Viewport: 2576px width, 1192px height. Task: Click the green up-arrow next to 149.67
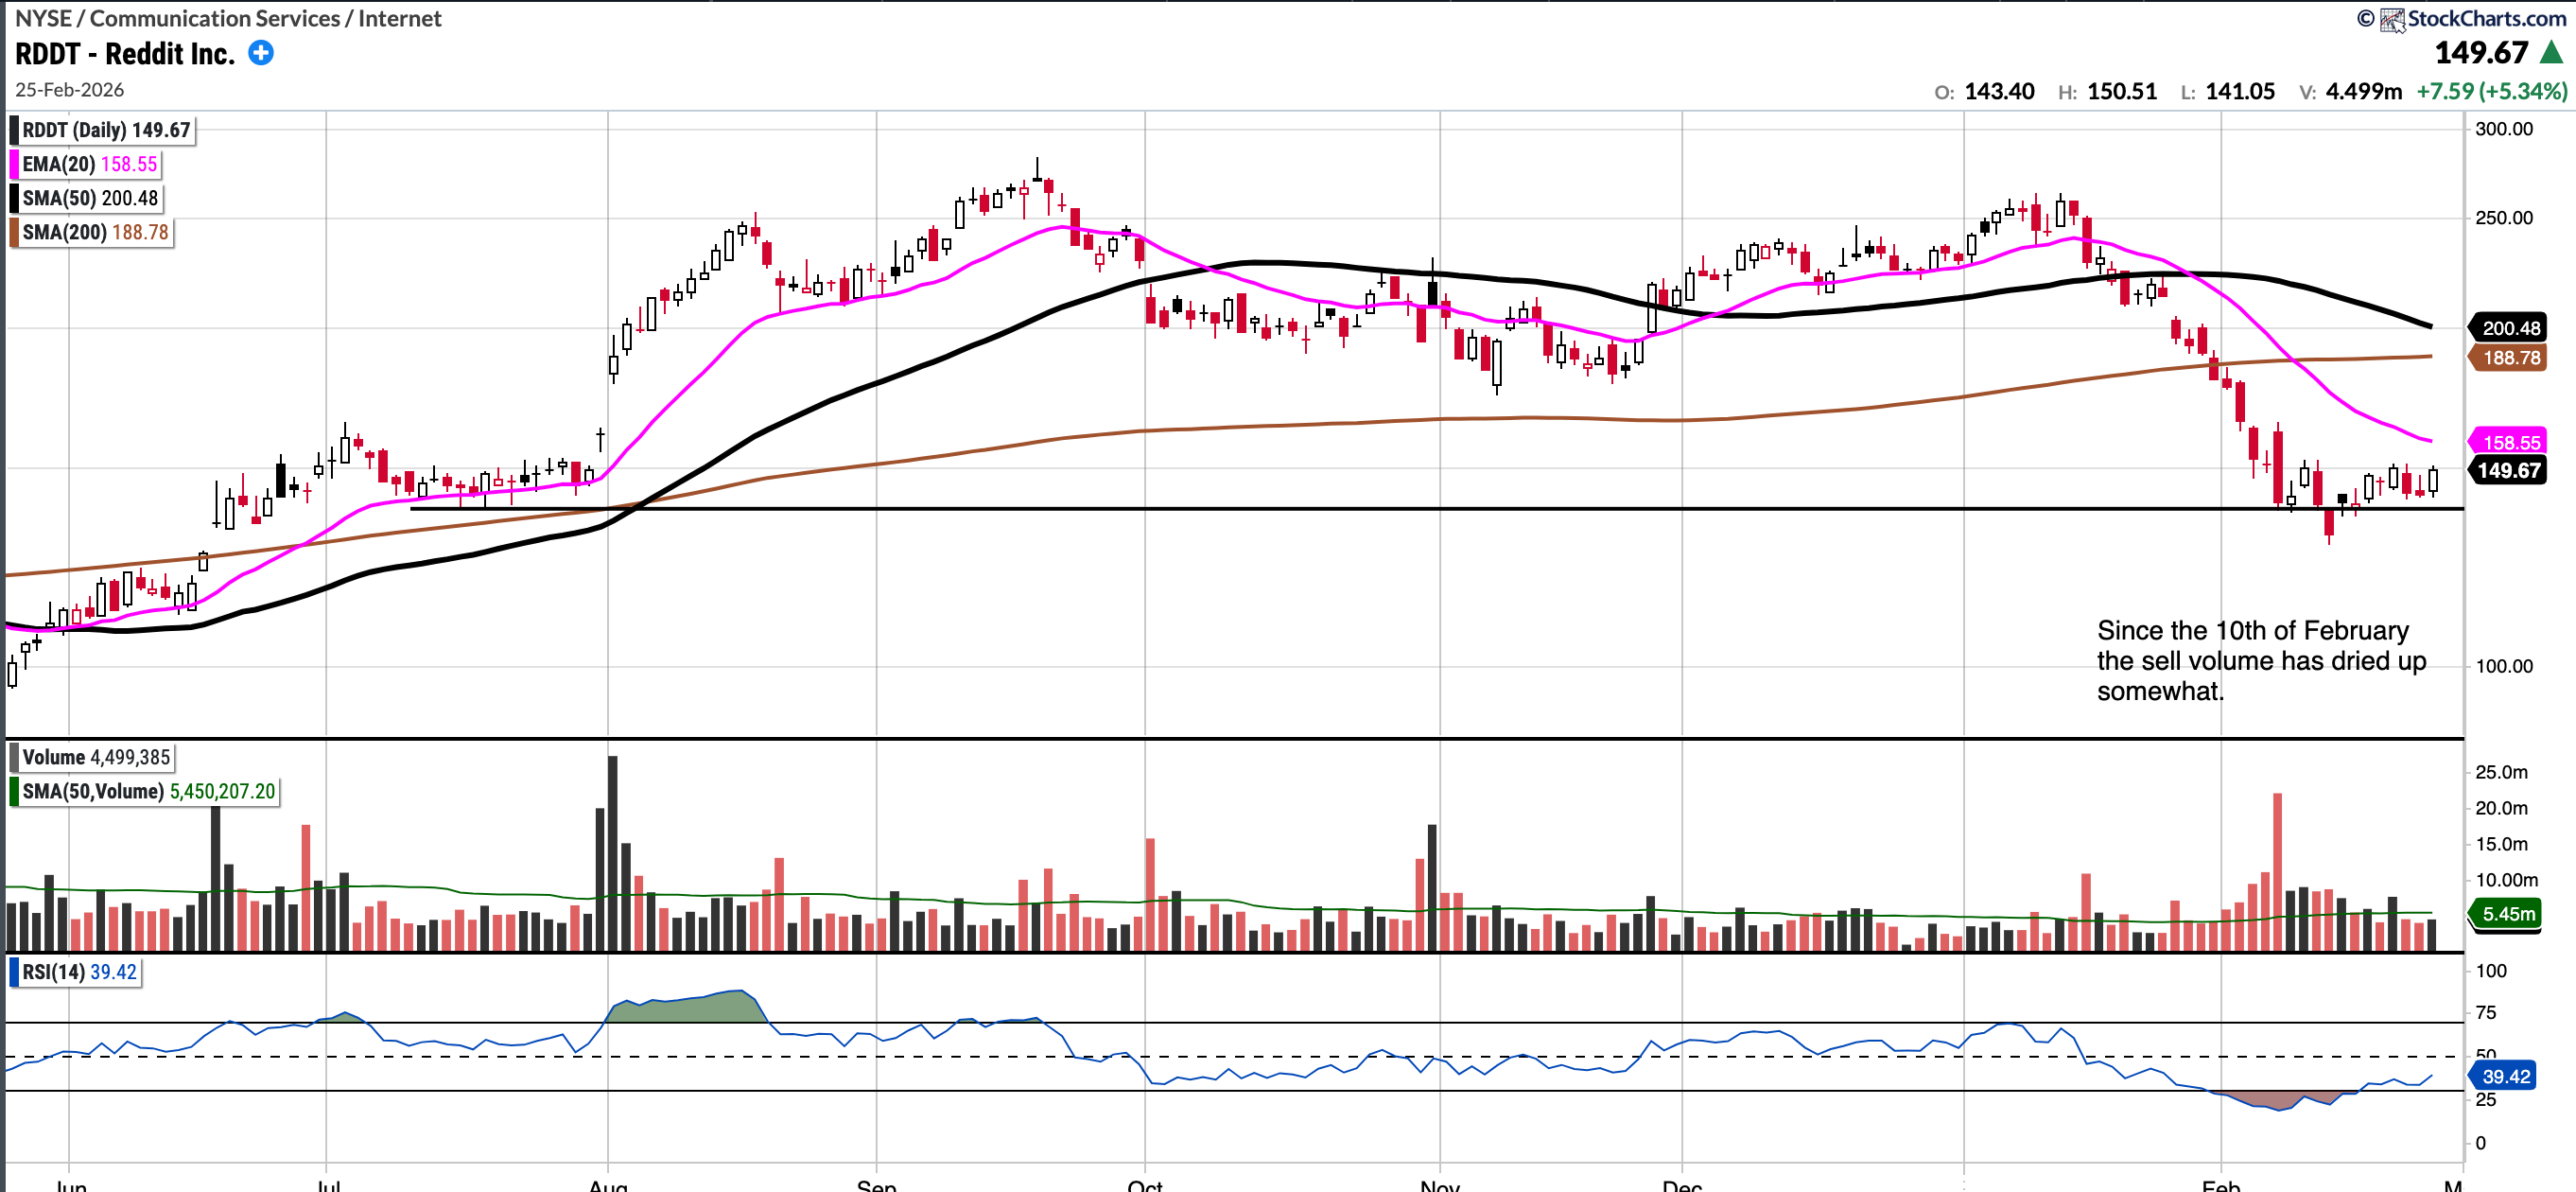point(2551,52)
